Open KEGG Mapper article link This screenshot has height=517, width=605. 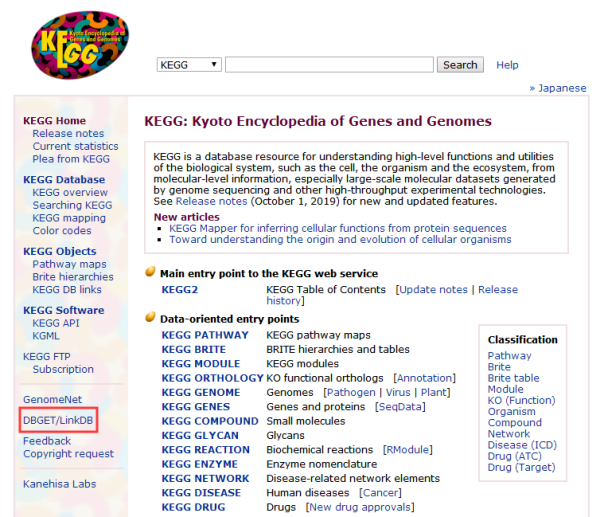pos(338,228)
